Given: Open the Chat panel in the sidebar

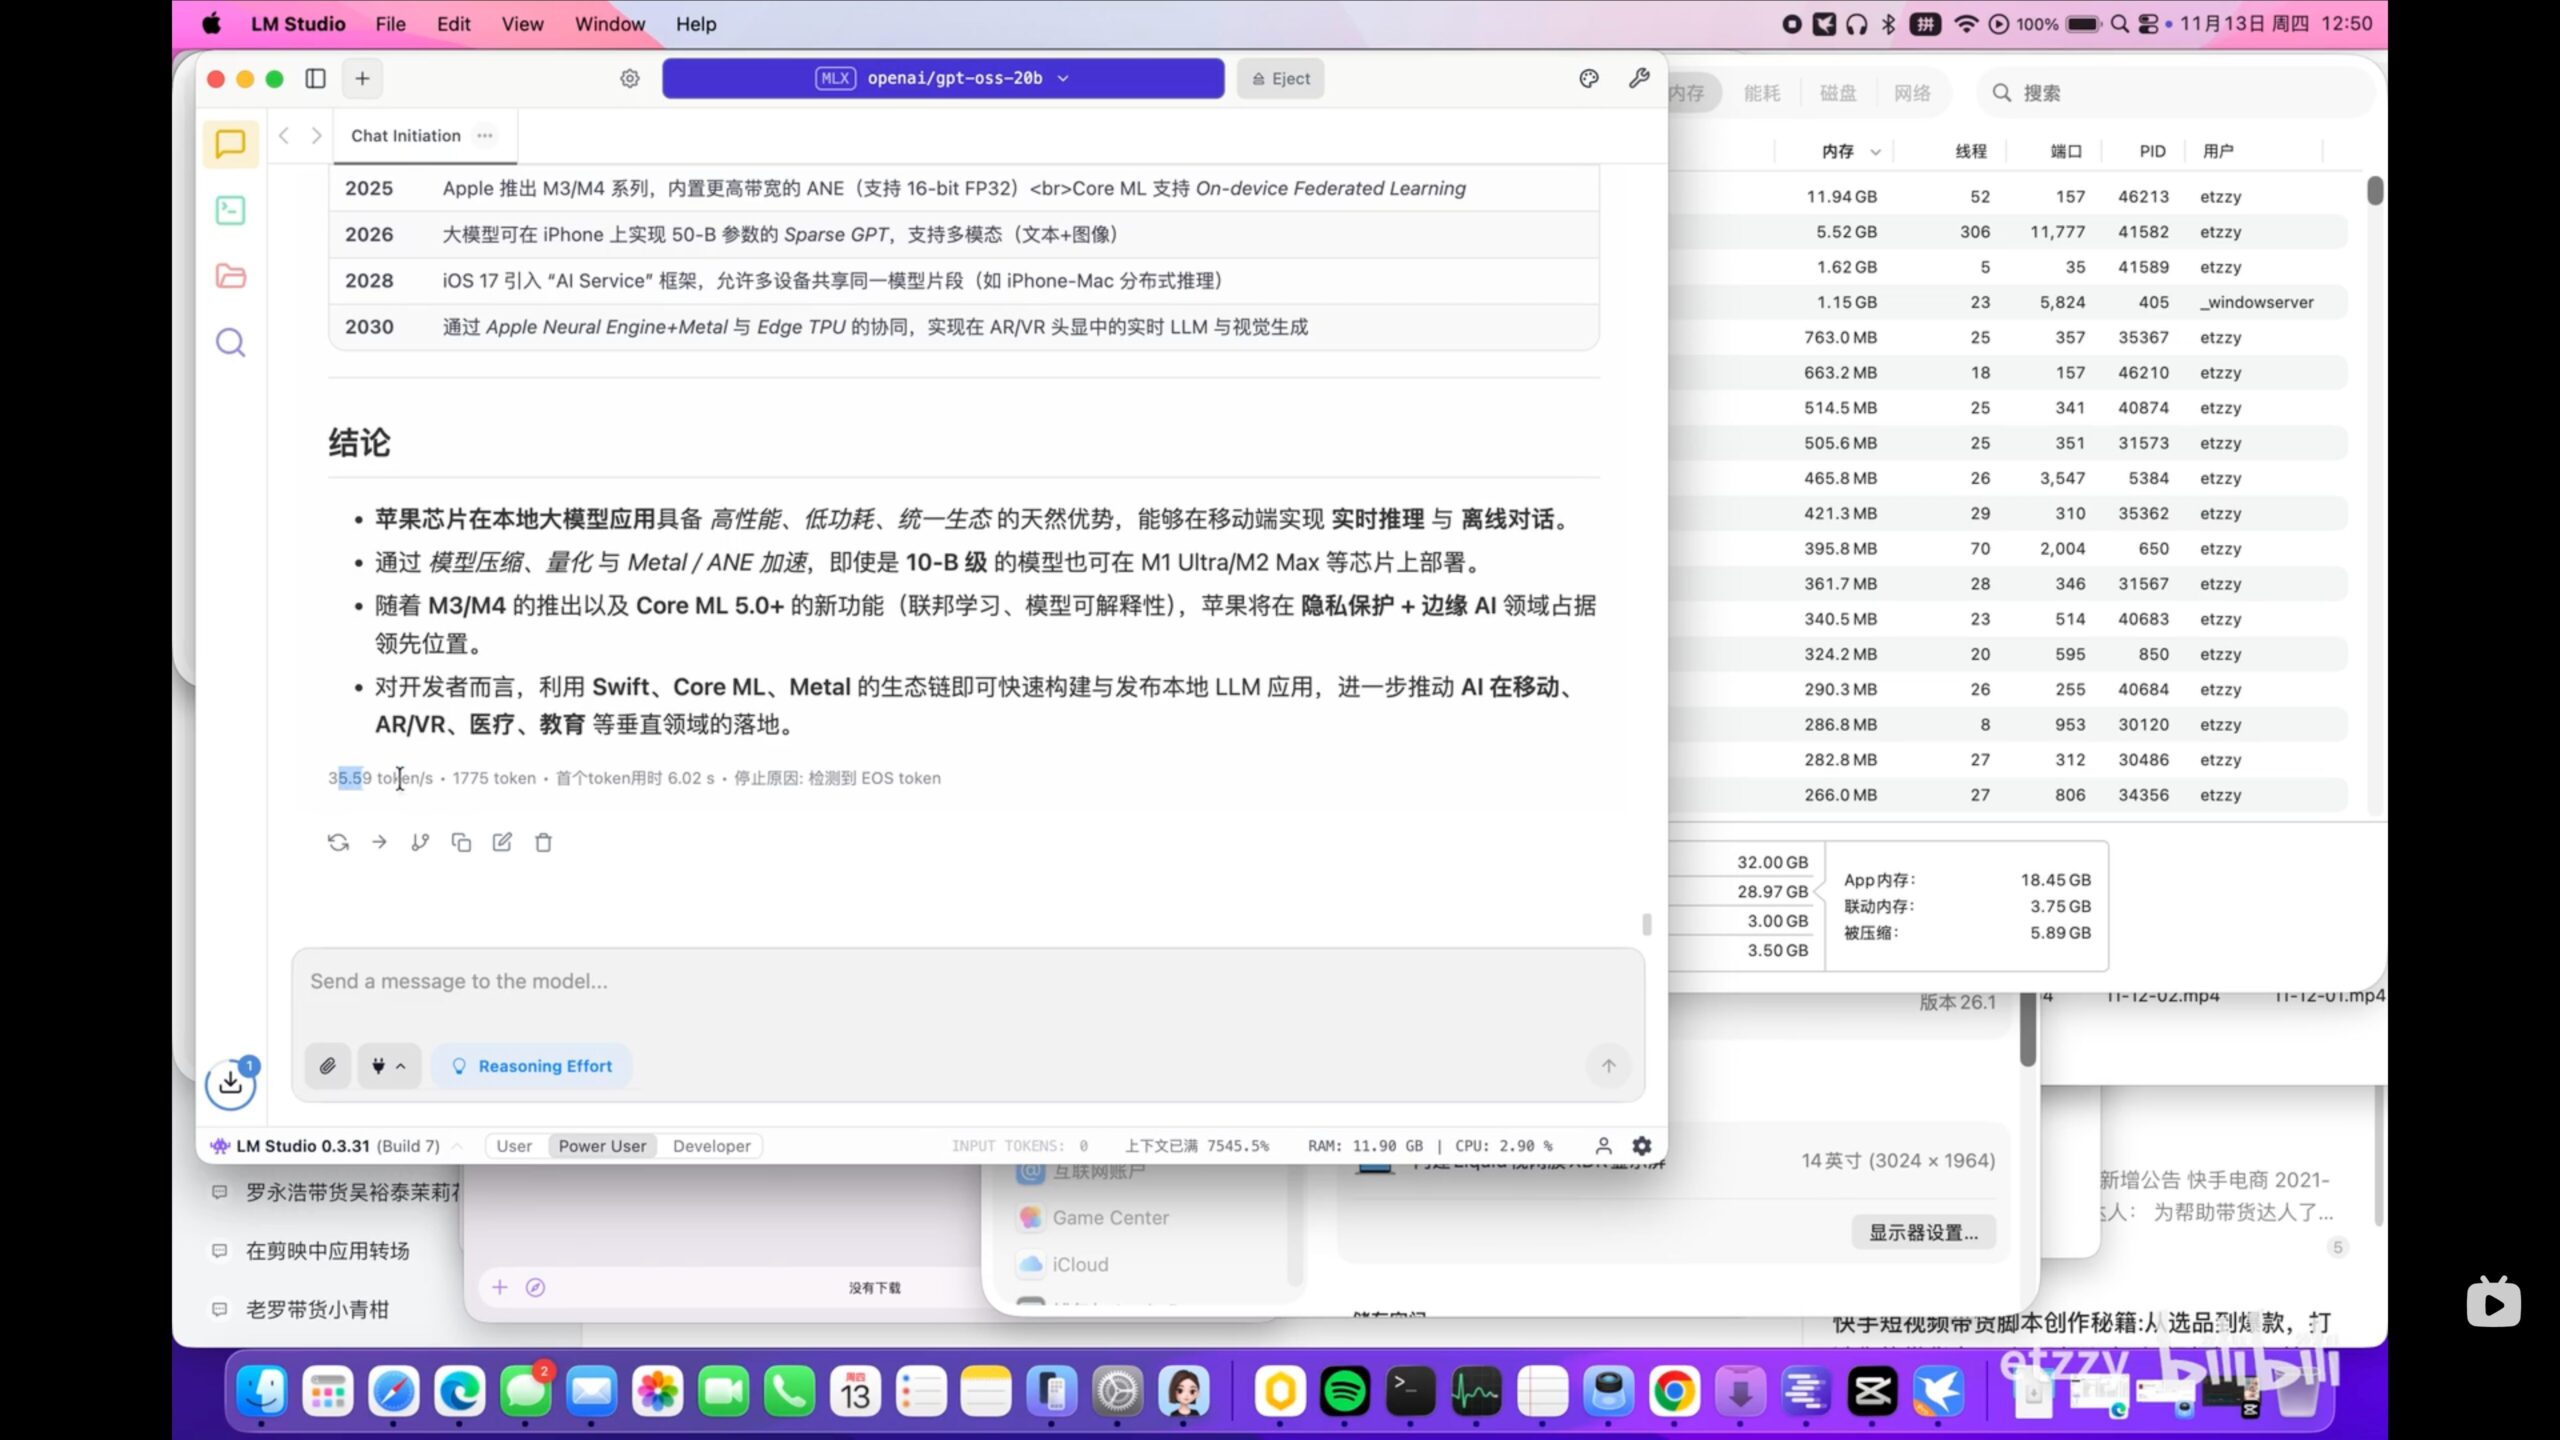Looking at the screenshot, I should click(230, 143).
